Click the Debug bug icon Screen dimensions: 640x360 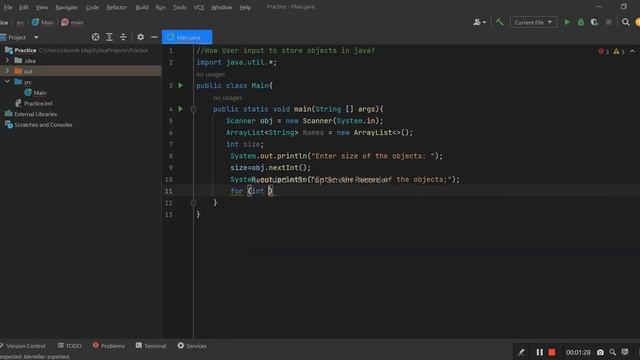point(581,22)
